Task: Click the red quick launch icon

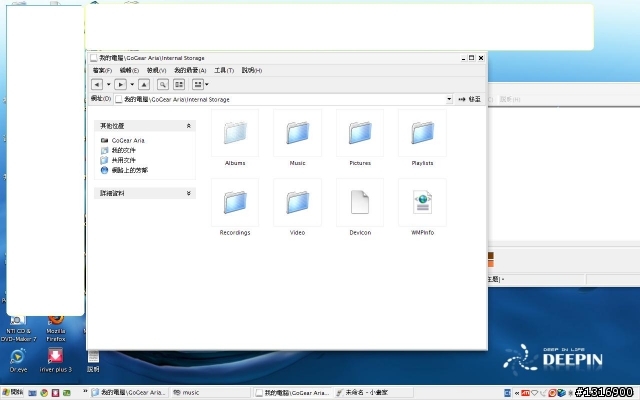Action: (x=55, y=393)
